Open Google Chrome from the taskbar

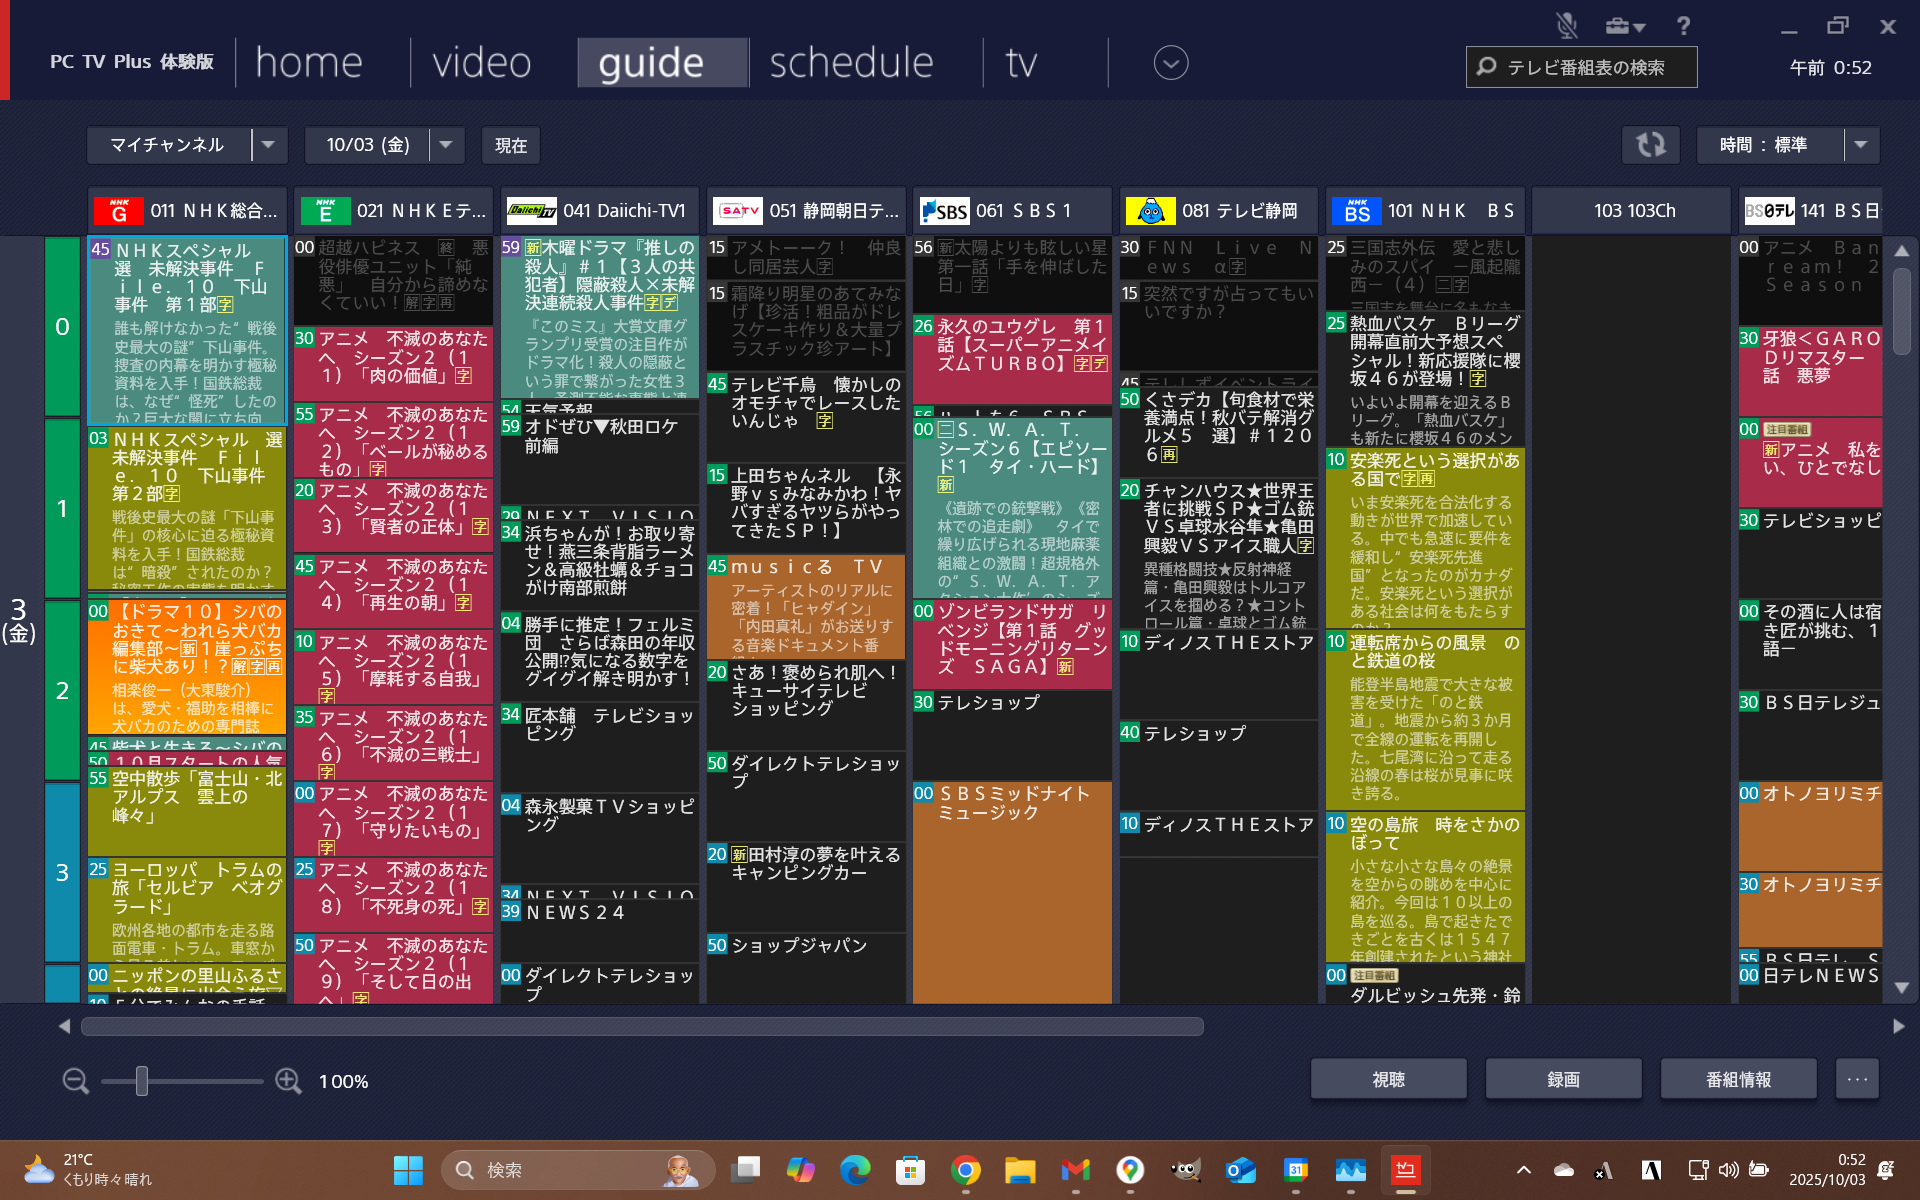click(x=965, y=1170)
